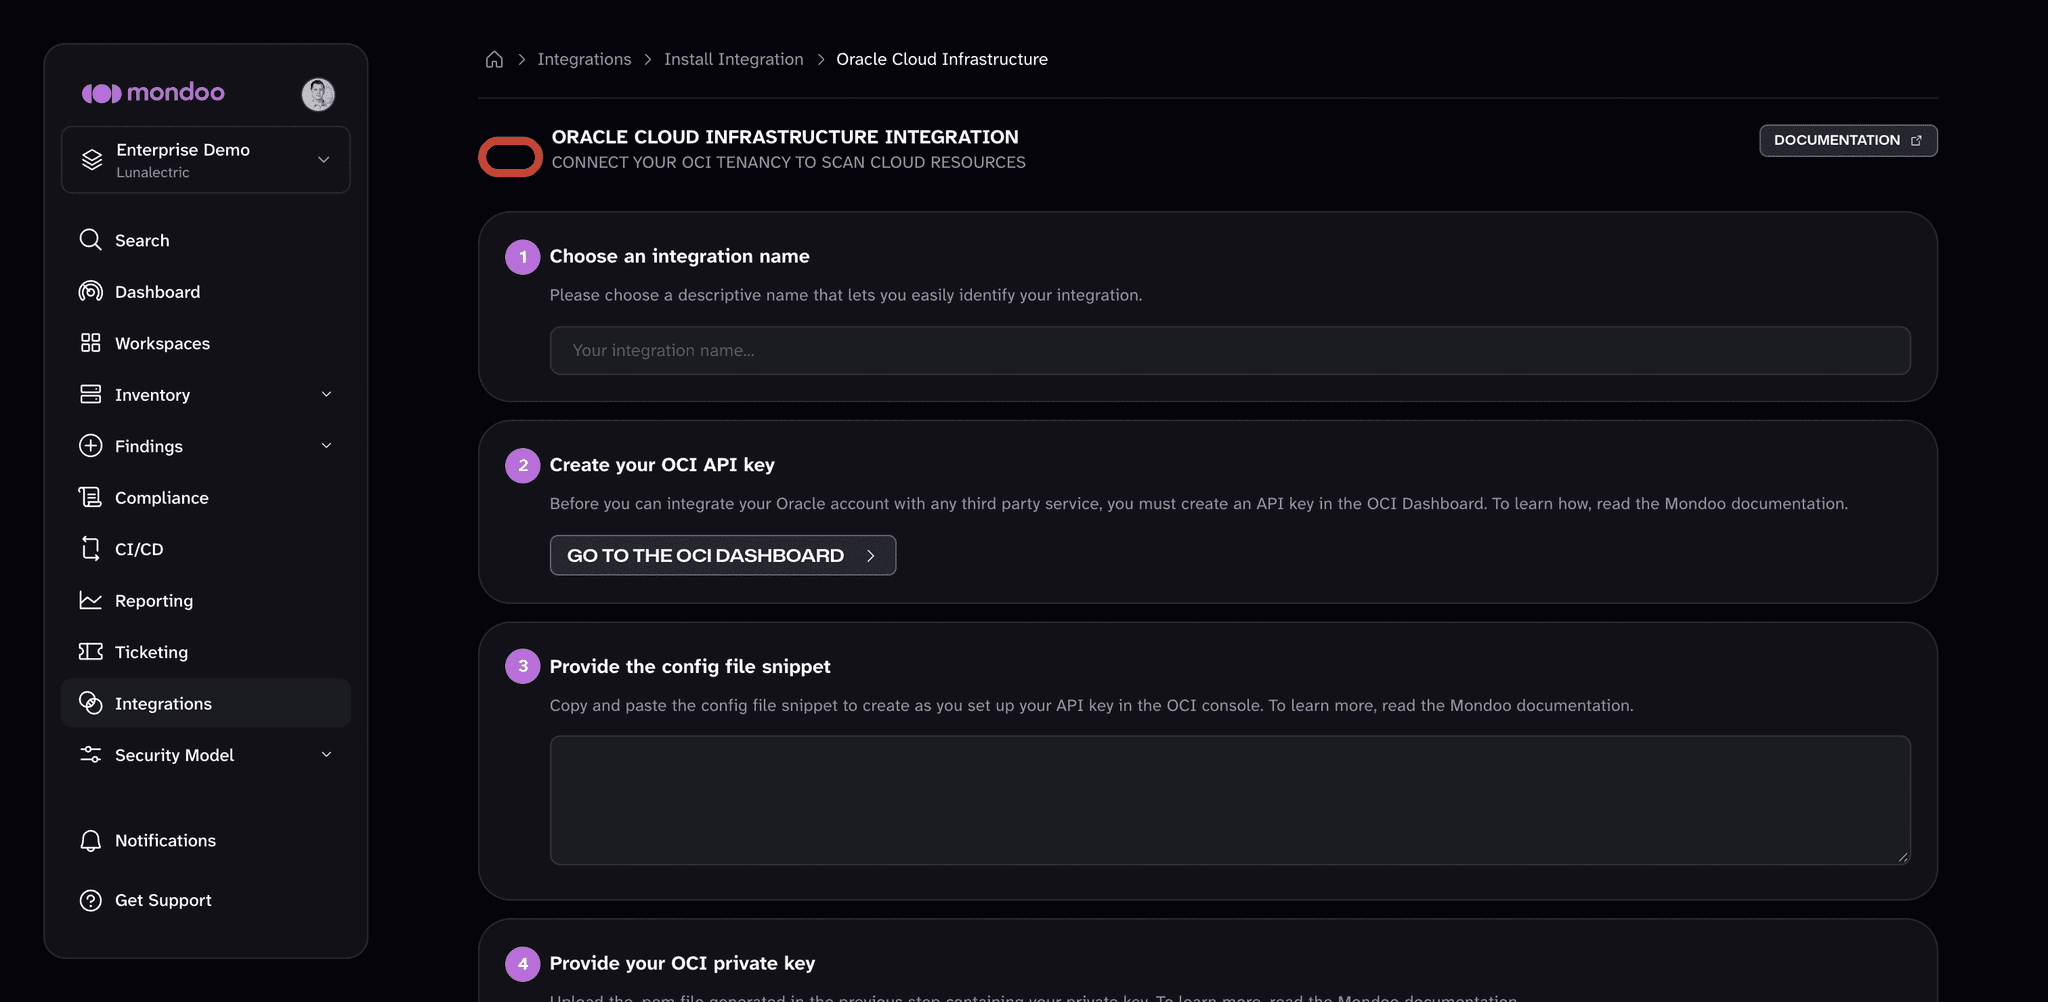Click the Workspaces grid icon
This screenshot has width=2048, height=1002.
pyautogui.click(x=90, y=343)
